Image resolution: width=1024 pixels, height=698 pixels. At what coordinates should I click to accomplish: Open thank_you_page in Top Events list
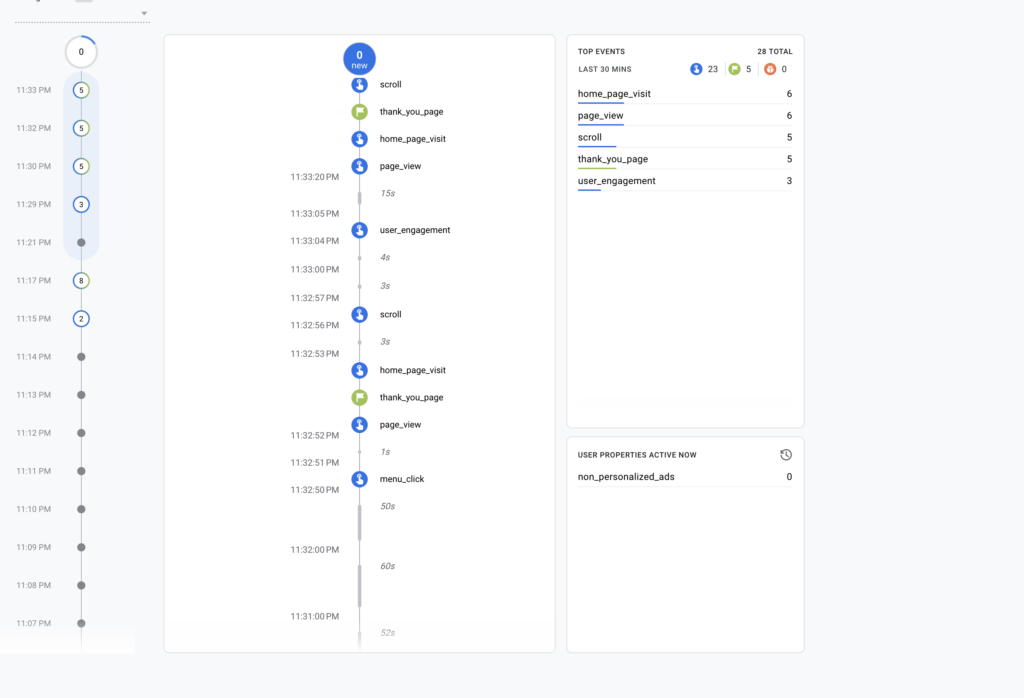click(611, 159)
